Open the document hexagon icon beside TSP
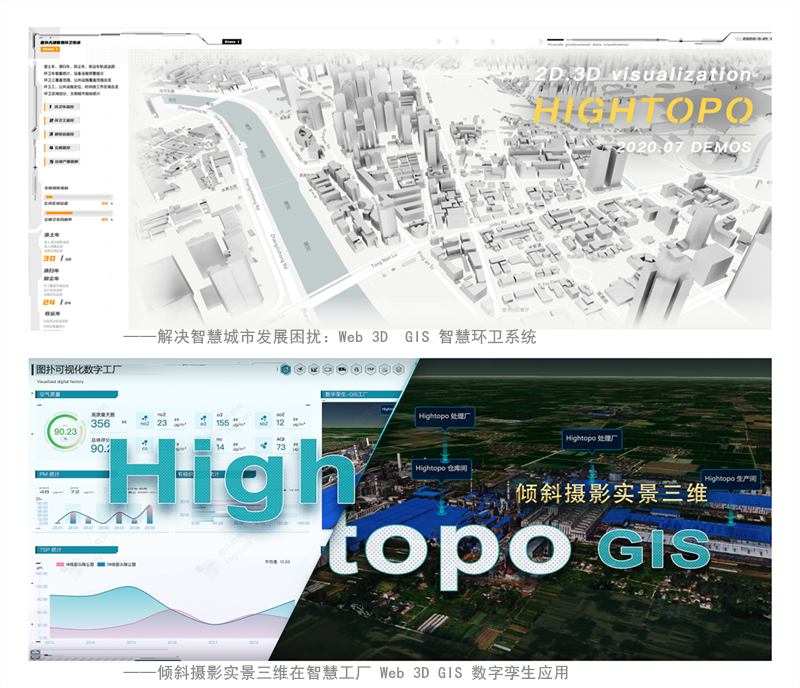 385,370
